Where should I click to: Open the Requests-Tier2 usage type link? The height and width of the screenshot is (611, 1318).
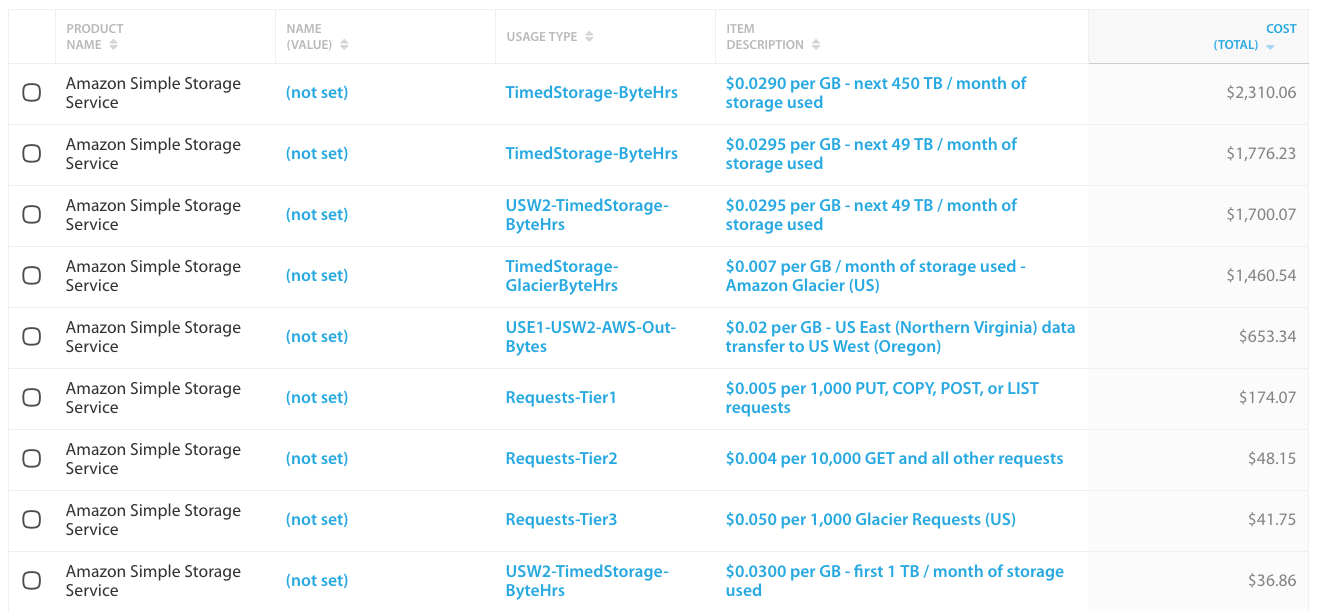click(x=561, y=458)
